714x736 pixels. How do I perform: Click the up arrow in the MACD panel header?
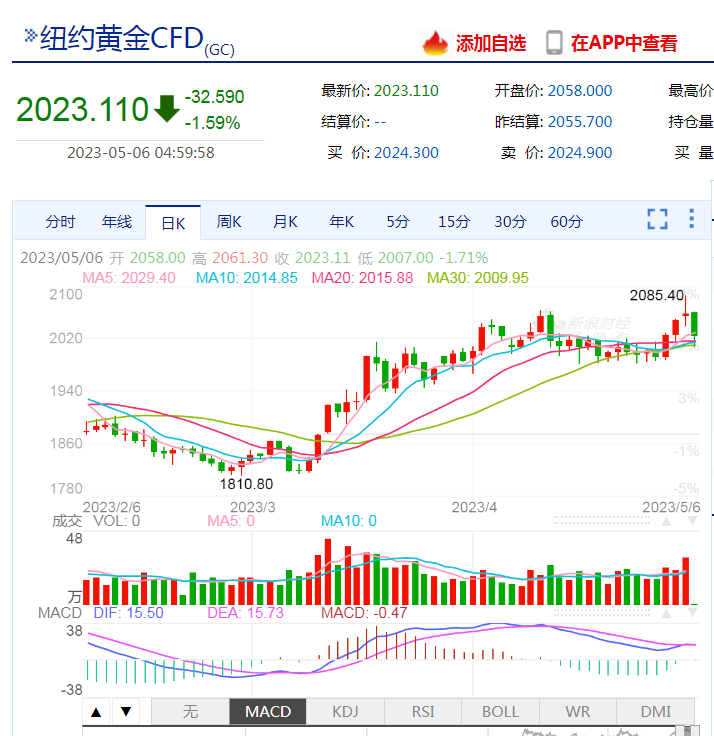pos(666,613)
